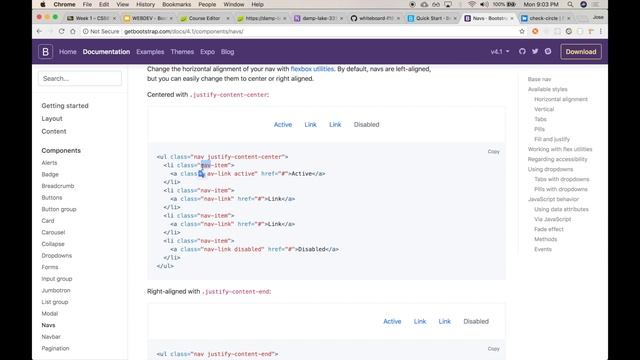Open the v4.1 version dropdown

(500, 52)
